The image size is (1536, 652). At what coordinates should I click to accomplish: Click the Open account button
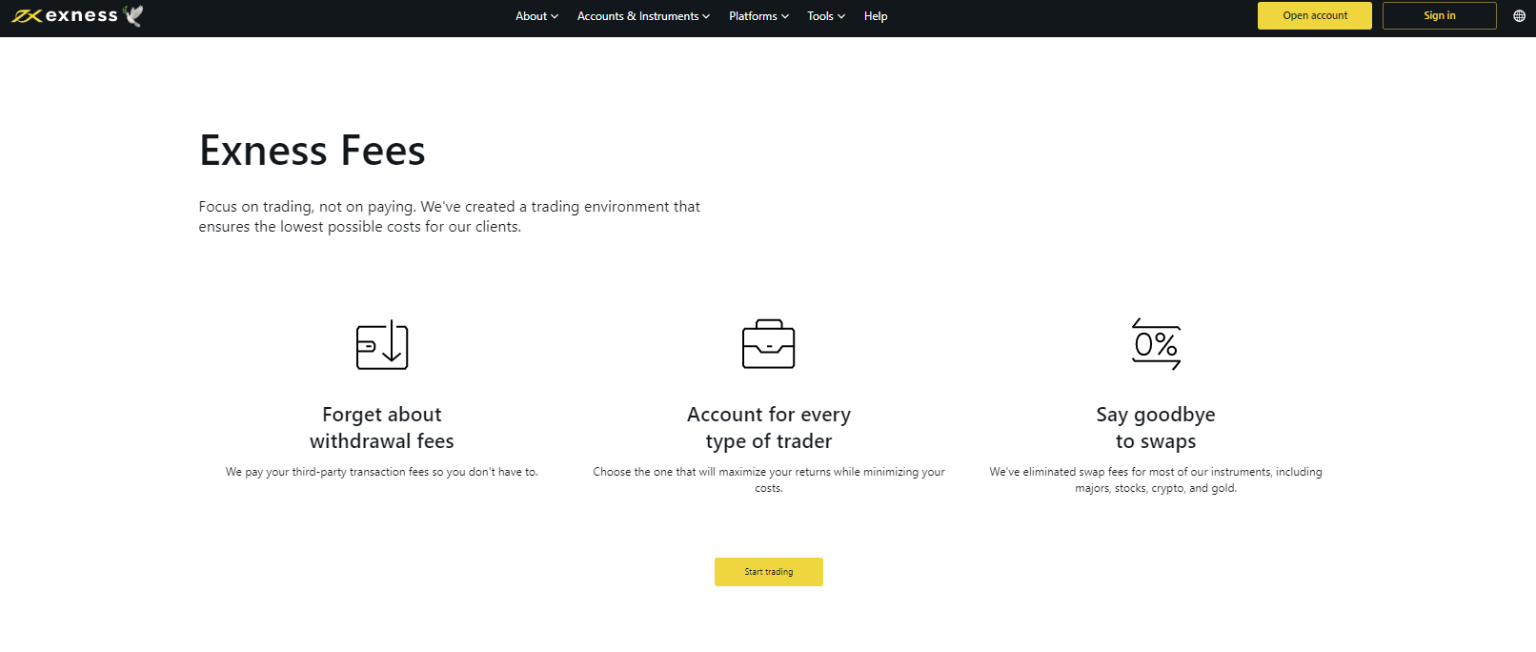coord(1314,16)
